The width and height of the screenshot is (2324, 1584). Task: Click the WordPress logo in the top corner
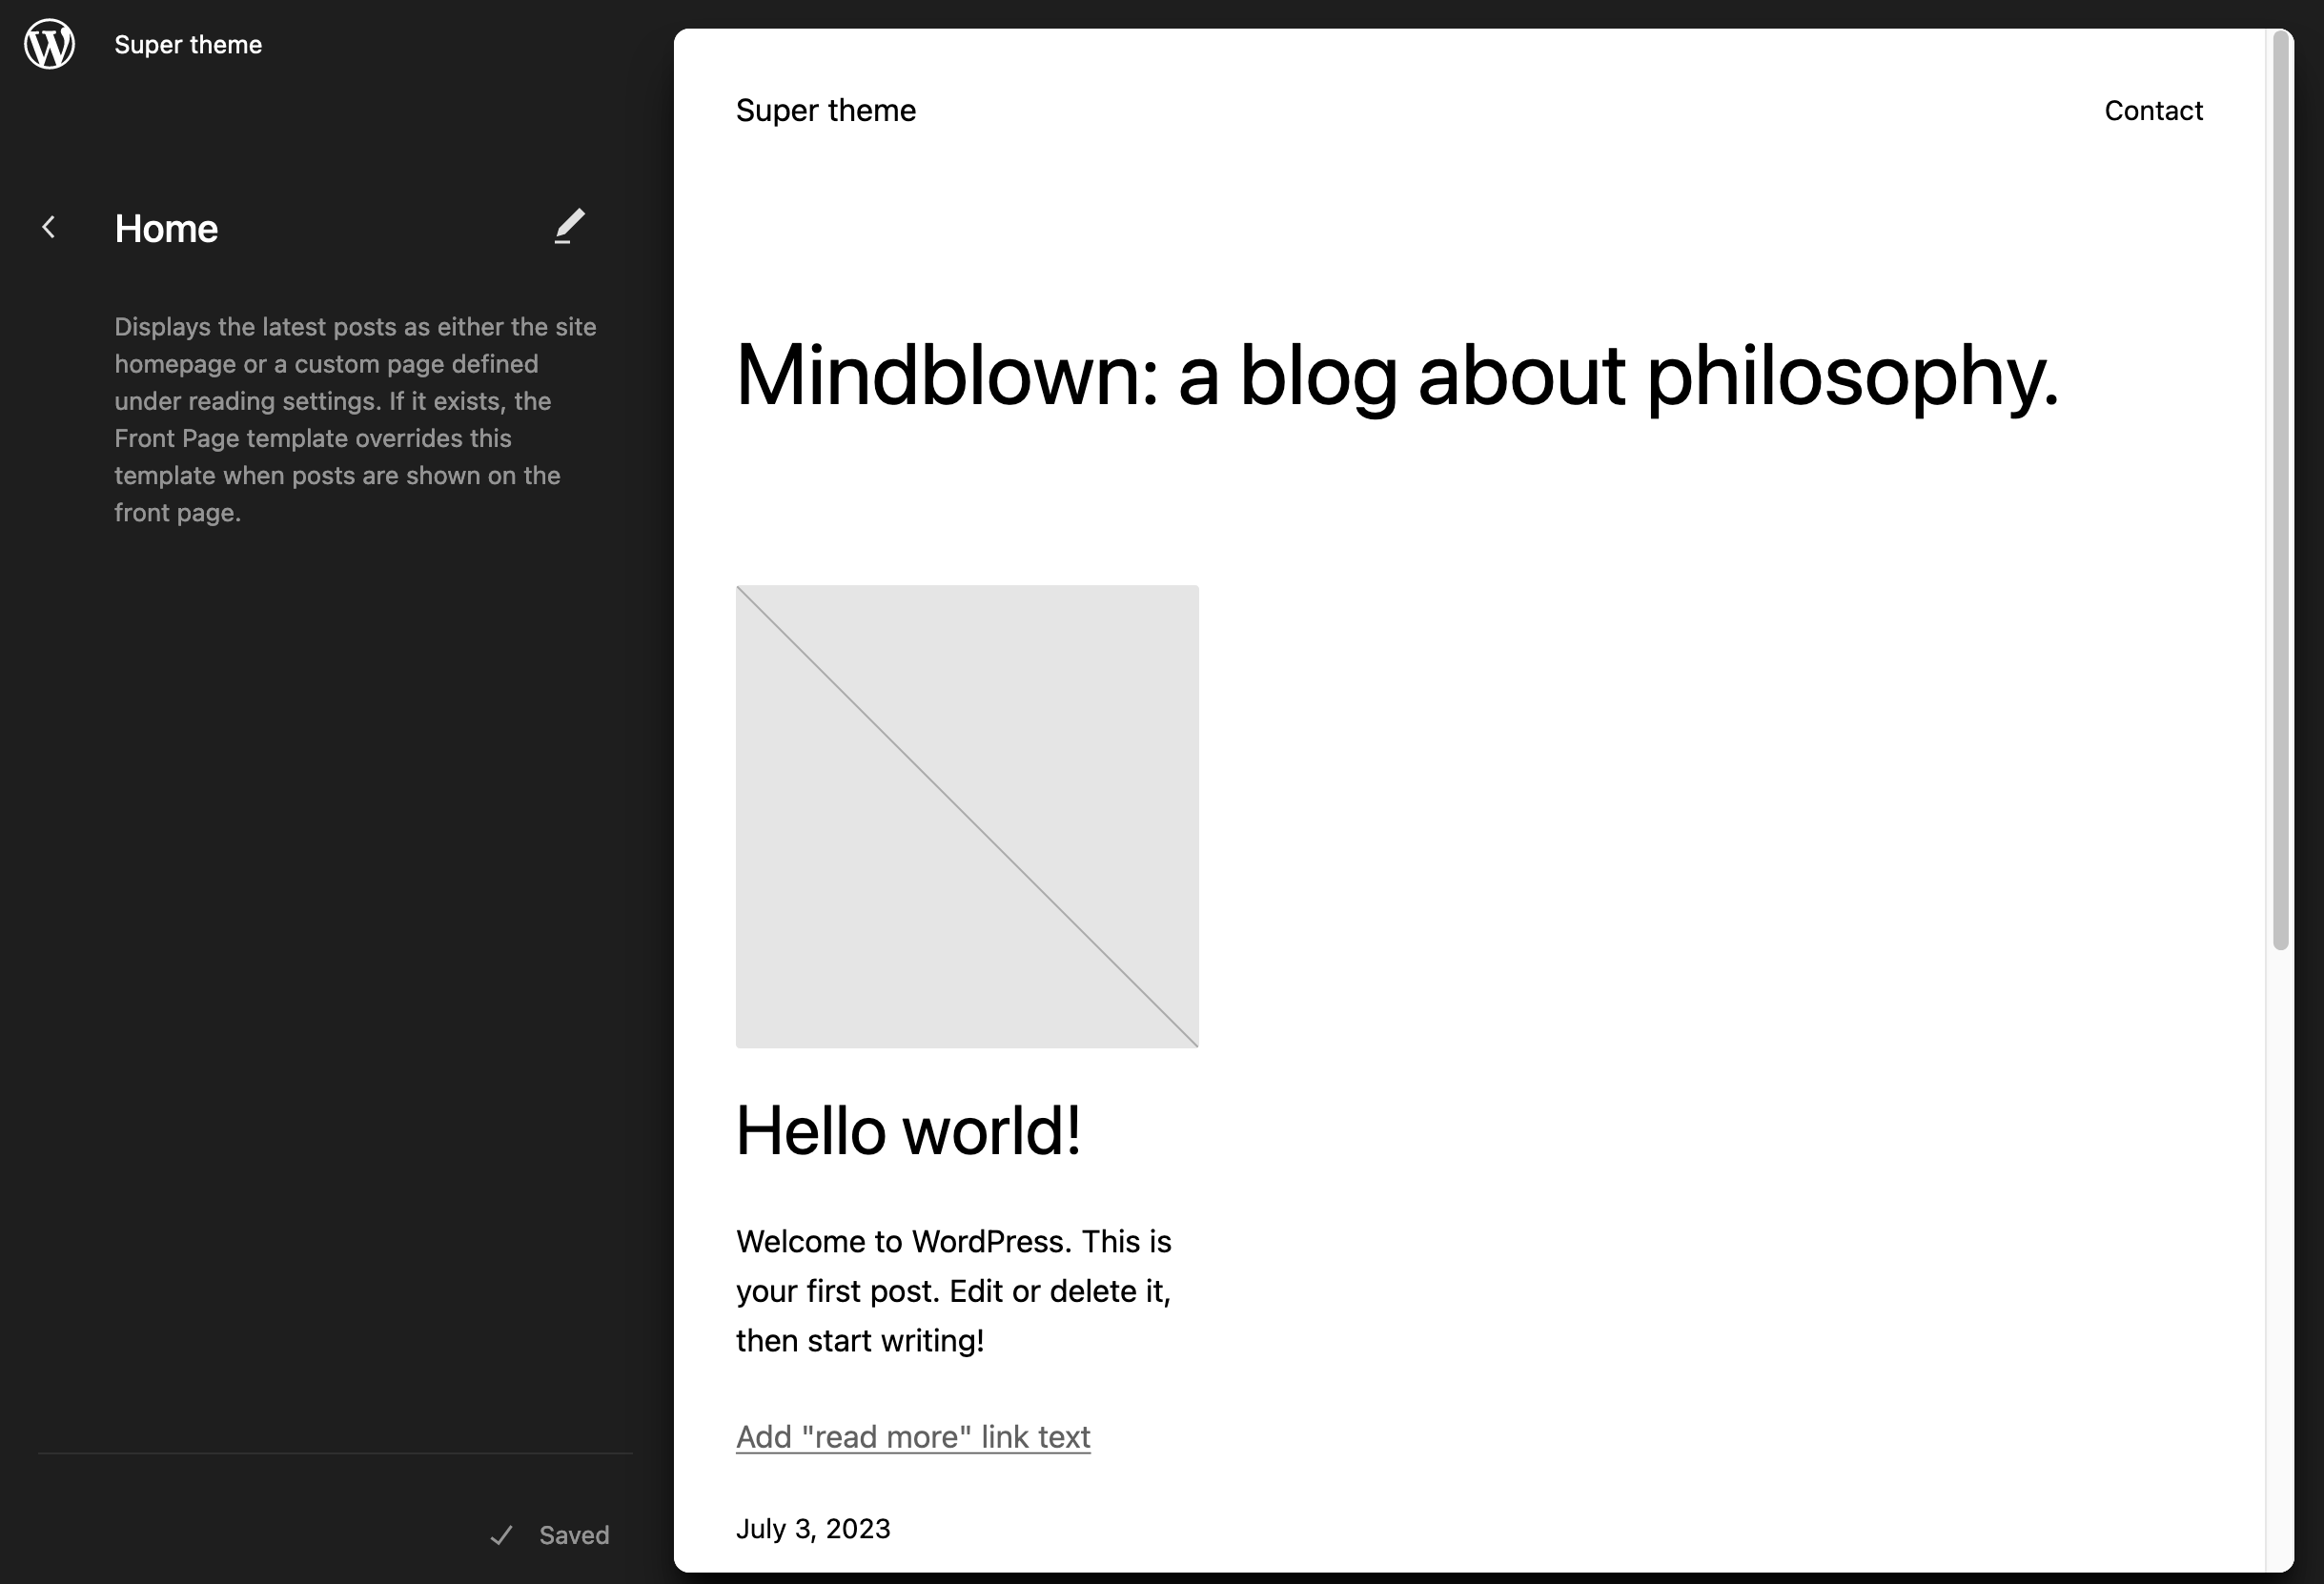(48, 44)
